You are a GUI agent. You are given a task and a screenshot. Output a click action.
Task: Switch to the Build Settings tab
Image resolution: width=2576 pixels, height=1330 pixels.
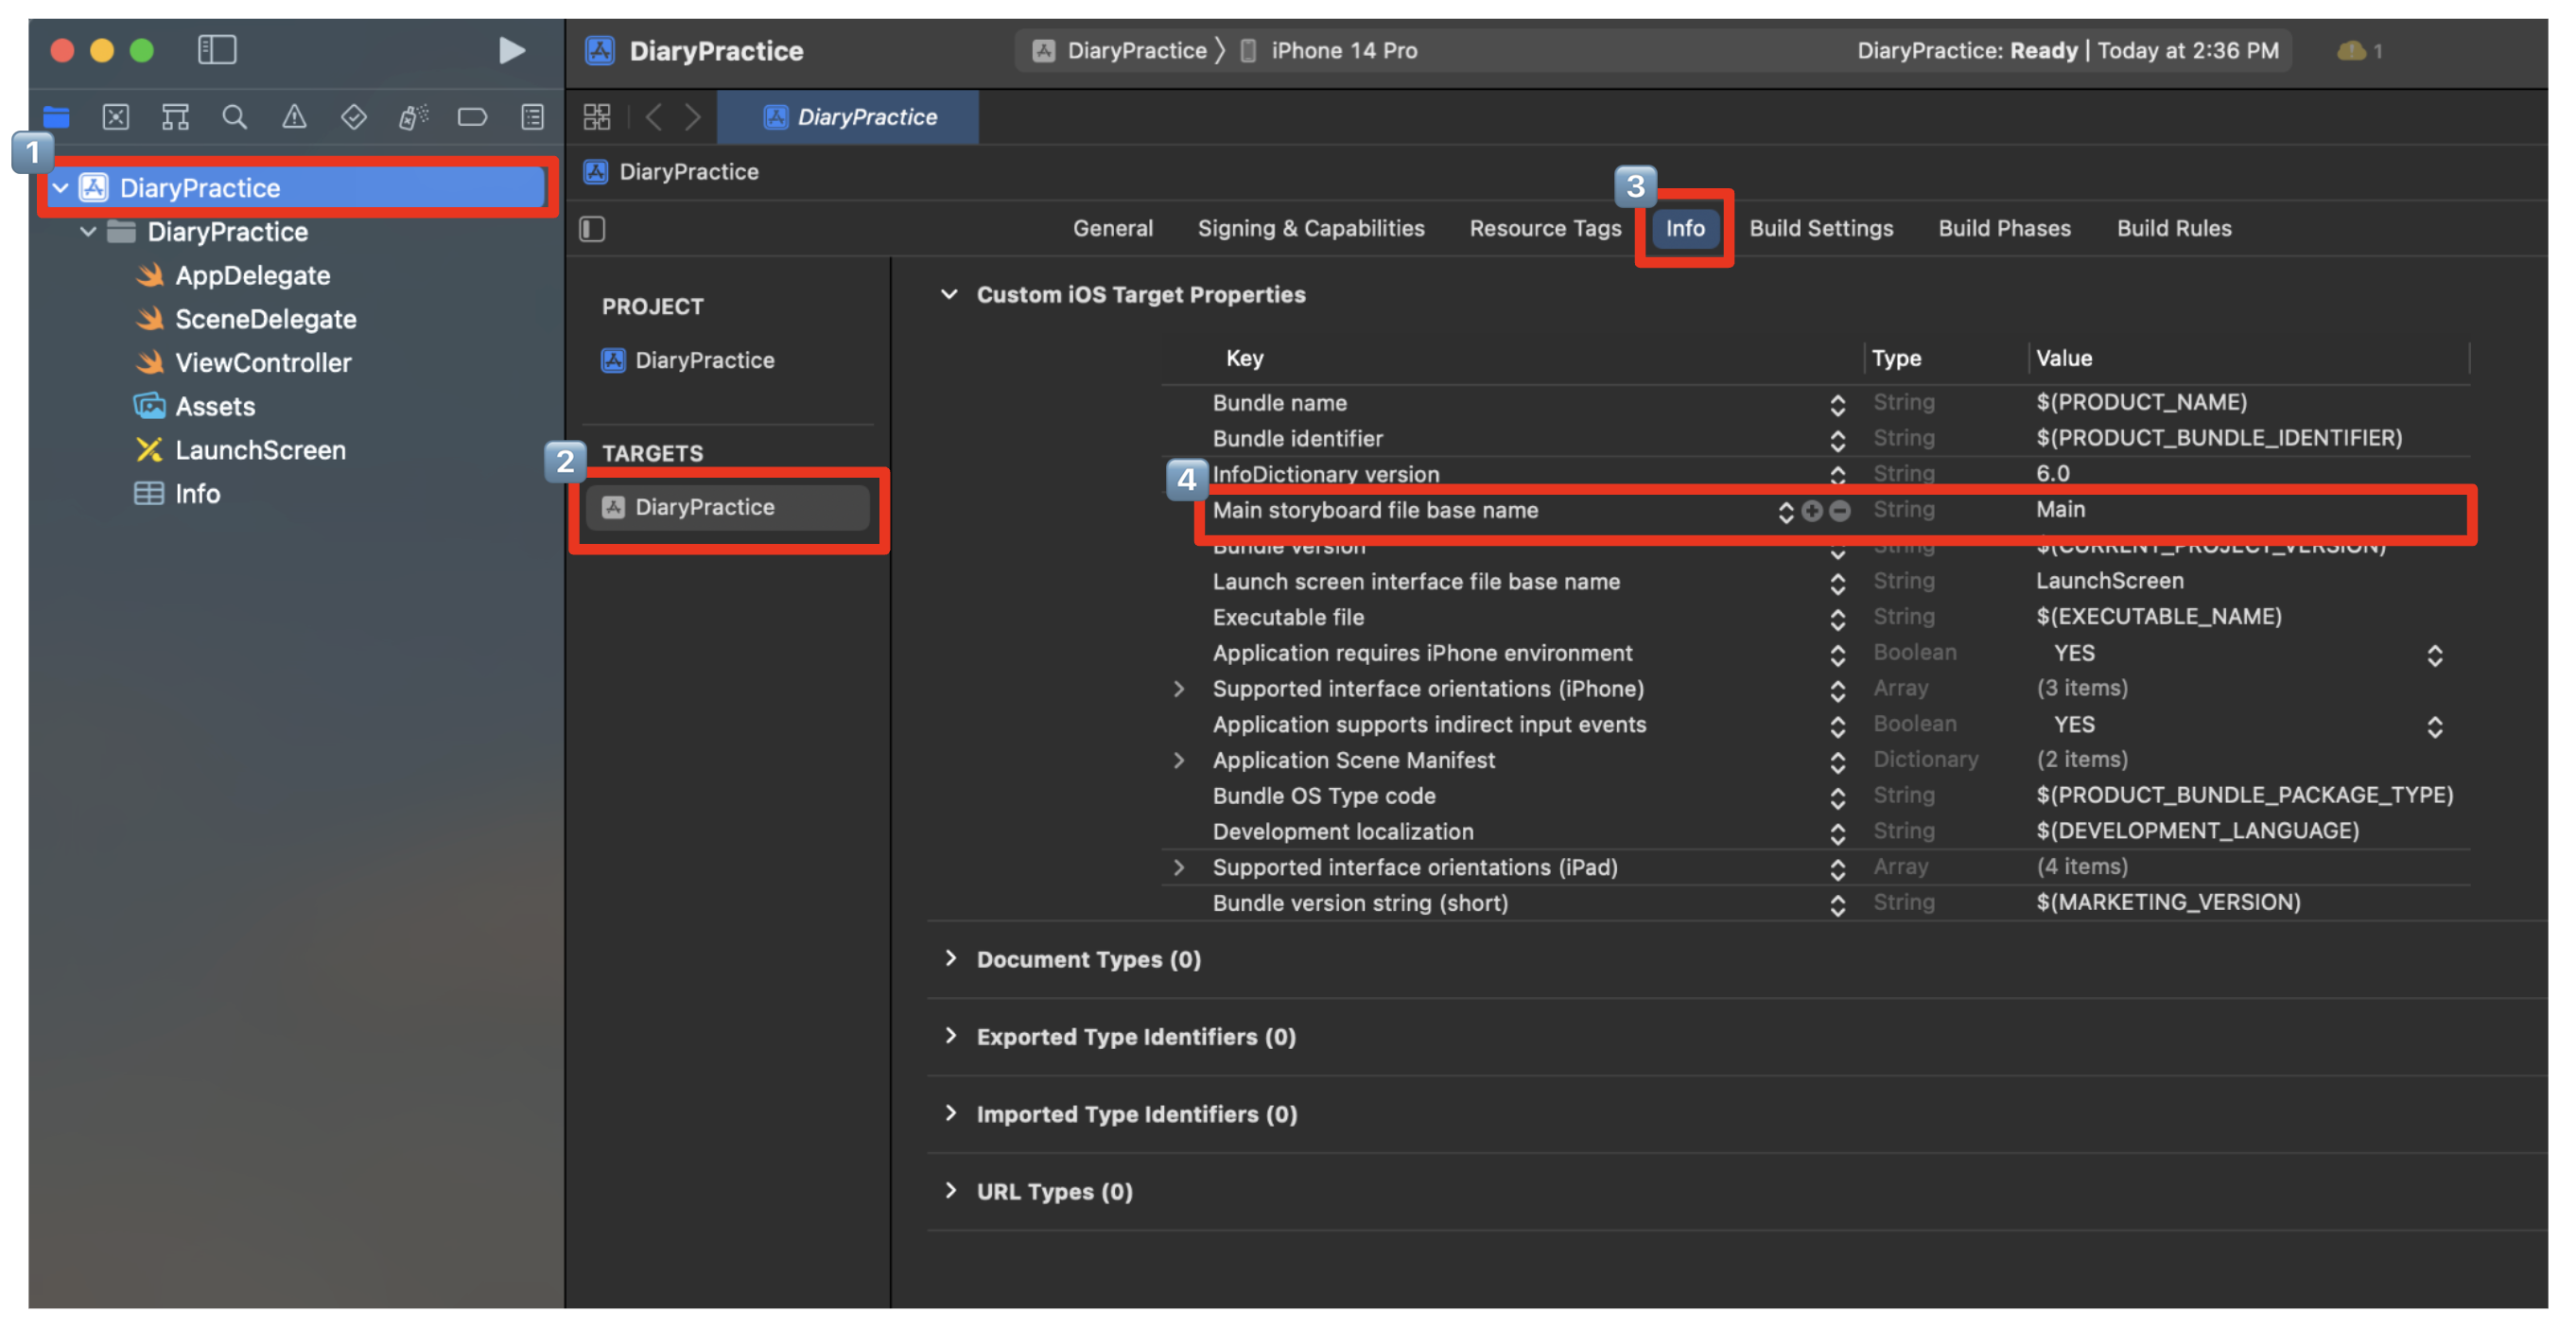point(1821,228)
